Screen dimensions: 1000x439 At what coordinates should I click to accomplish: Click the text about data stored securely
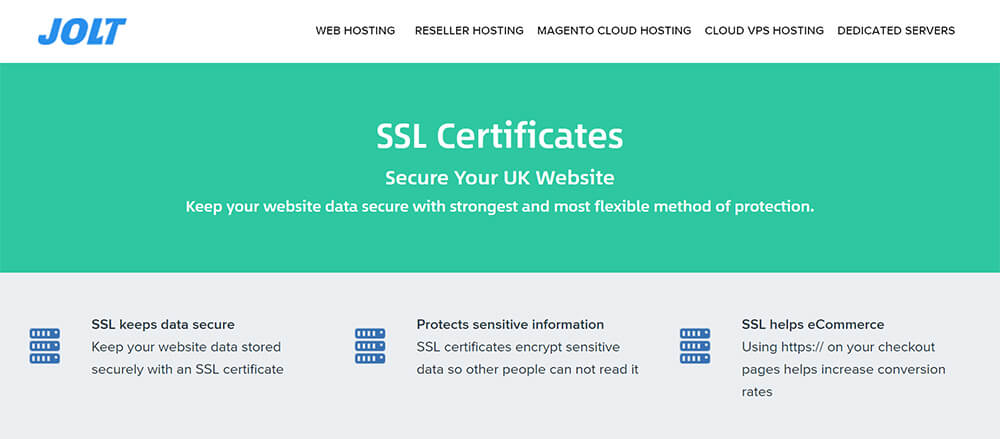[x=188, y=358]
